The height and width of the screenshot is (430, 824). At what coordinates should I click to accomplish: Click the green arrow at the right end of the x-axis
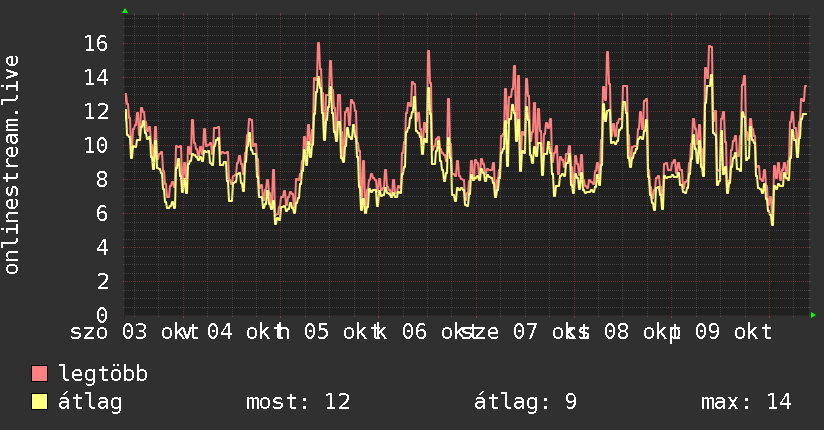click(x=813, y=315)
